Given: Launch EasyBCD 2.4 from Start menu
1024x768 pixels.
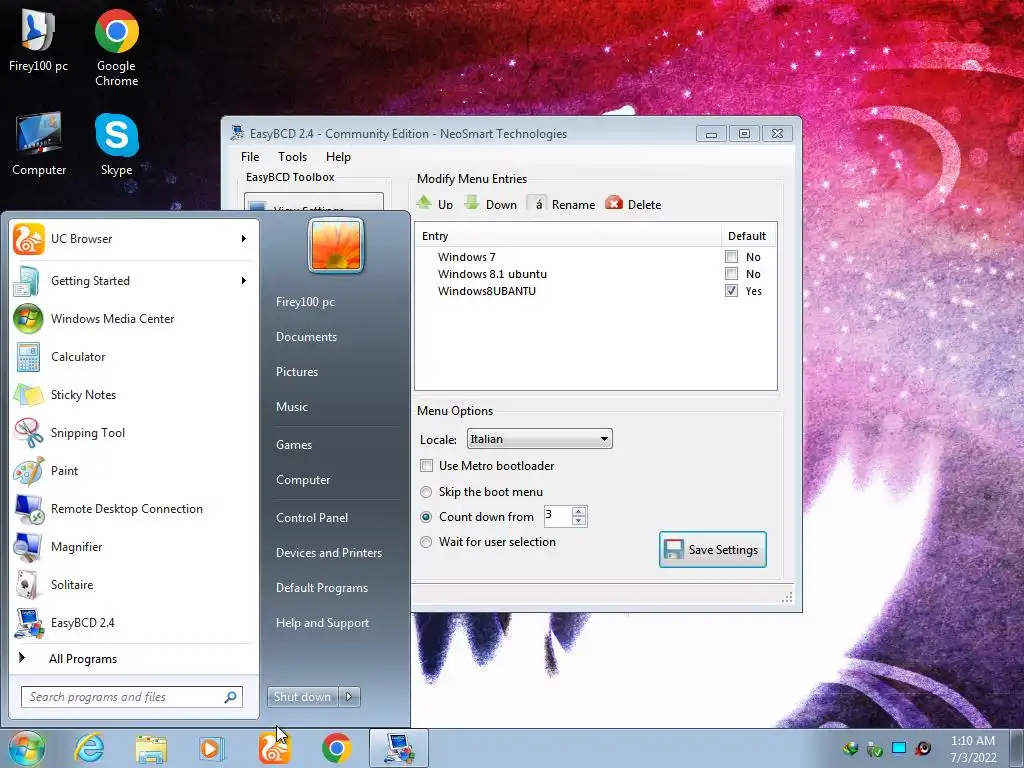Looking at the screenshot, I should coord(134,623).
